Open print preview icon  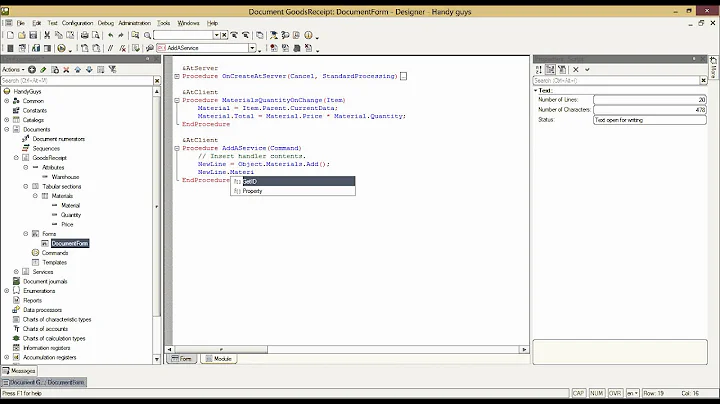[x=96, y=35]
